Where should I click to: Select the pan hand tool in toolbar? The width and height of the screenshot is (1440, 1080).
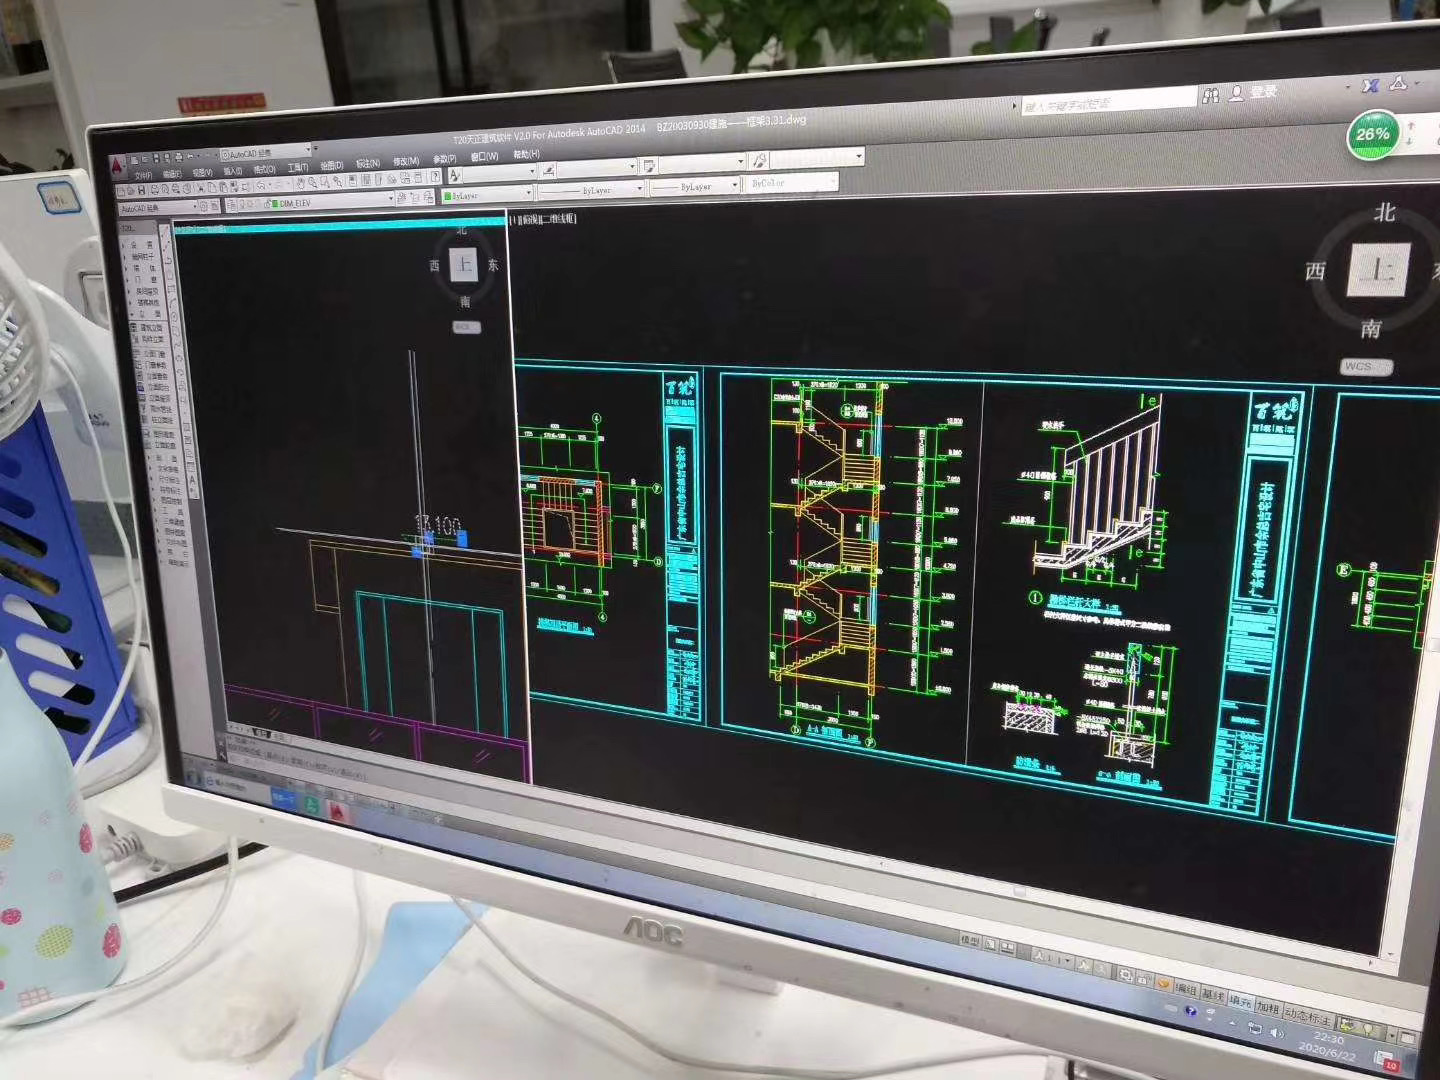(301, 183)
